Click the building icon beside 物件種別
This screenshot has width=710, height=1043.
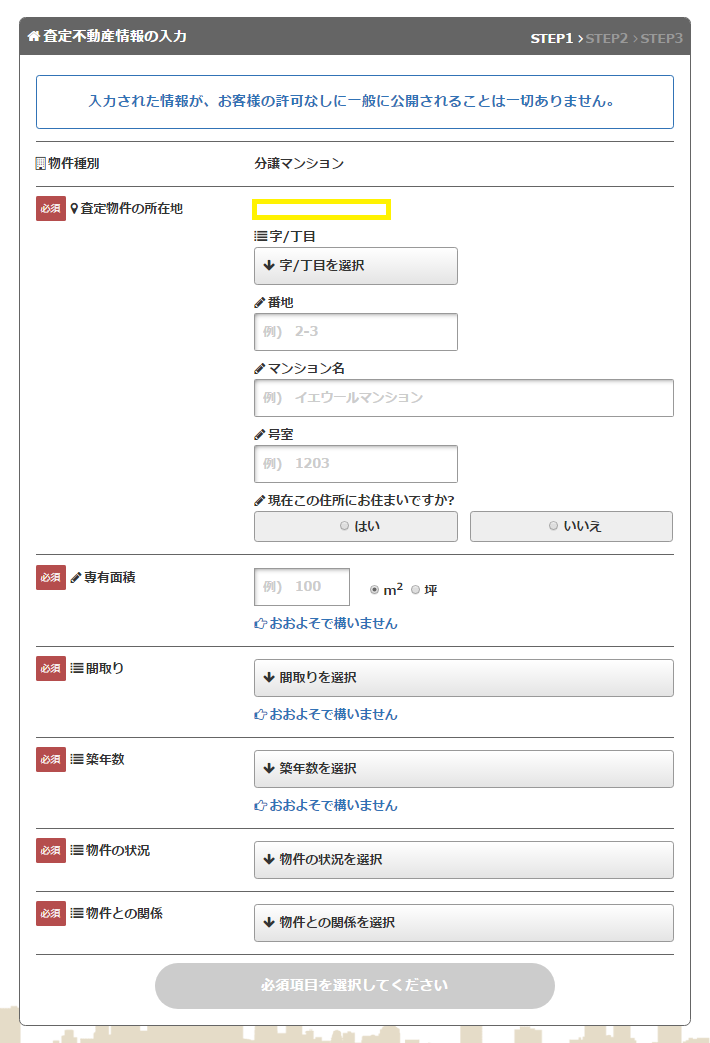(41, 163)
